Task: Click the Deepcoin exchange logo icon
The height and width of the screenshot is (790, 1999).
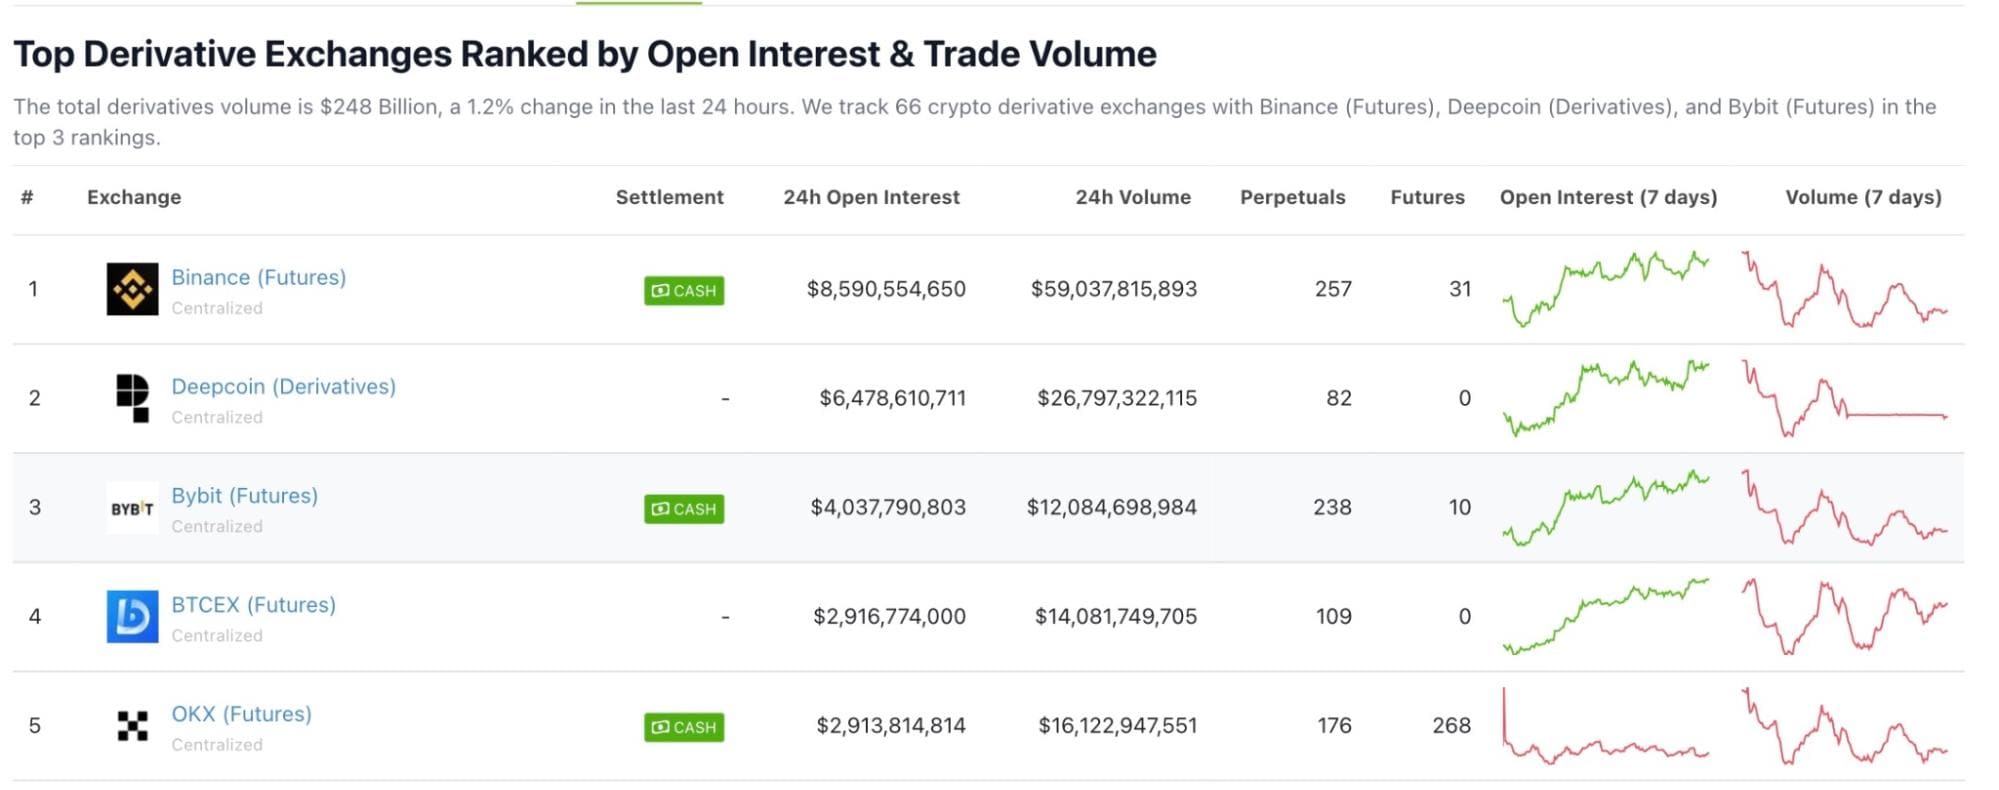Action: (x=132, y=398)
